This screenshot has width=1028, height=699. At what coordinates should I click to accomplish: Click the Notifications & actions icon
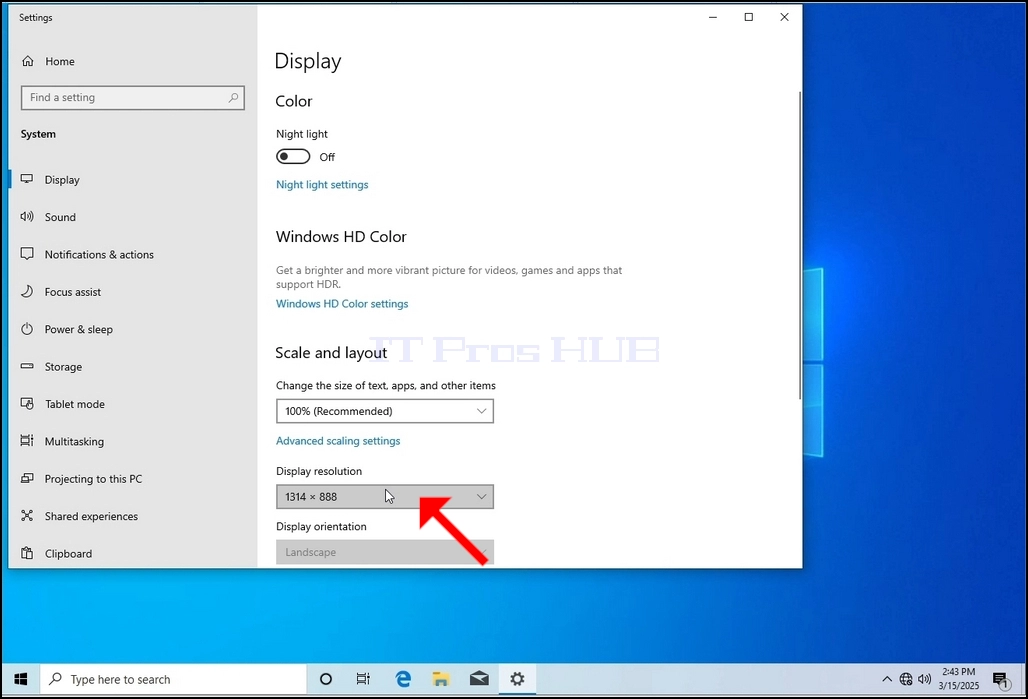tap(27, 254)
